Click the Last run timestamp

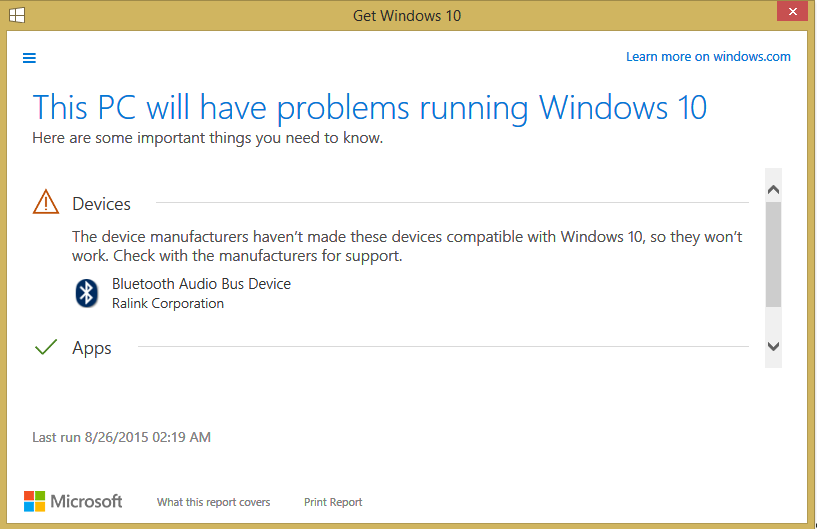pos(121,437)
